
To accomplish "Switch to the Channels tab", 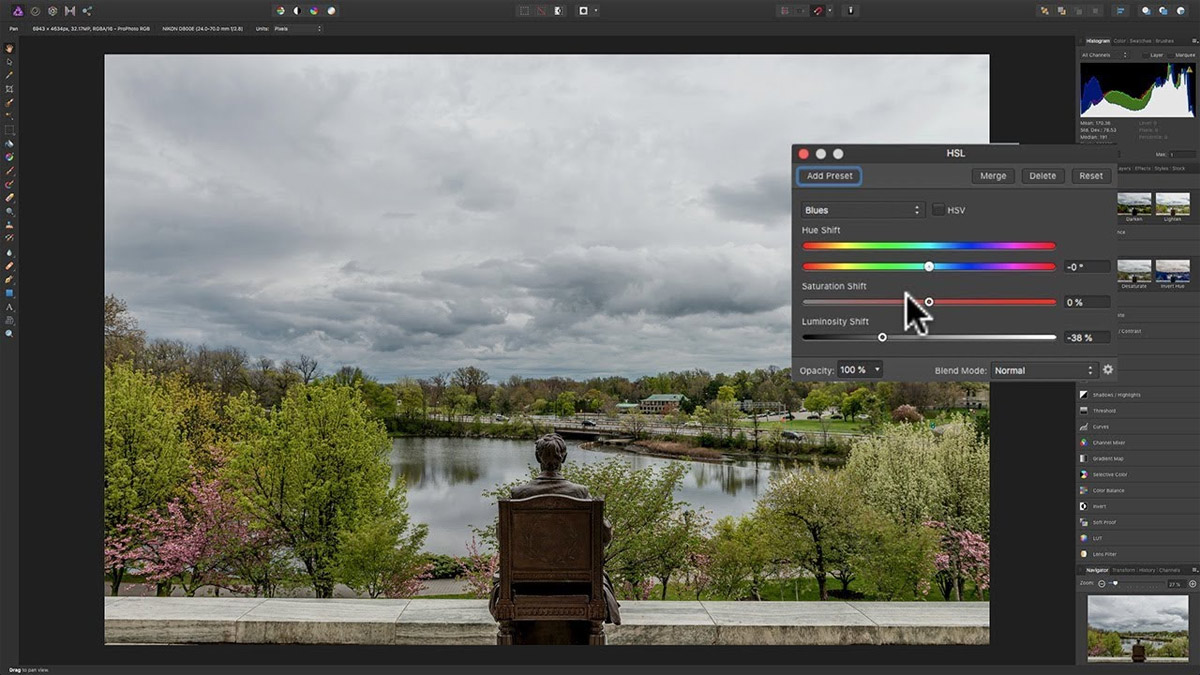I will coord(1169,570).
